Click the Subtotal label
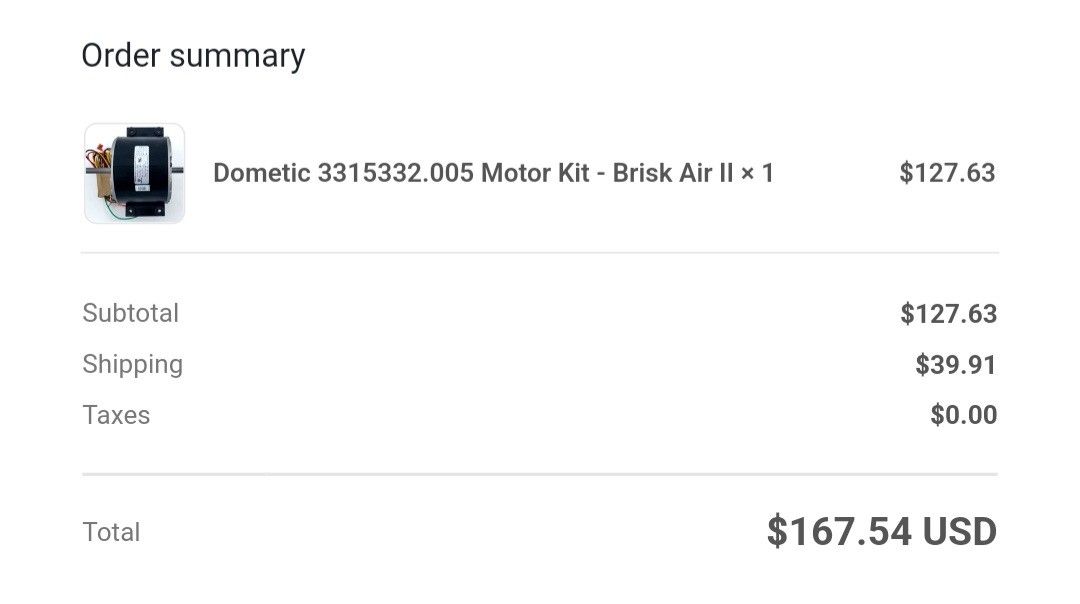 pyautogui.click(x=130, y=313)
